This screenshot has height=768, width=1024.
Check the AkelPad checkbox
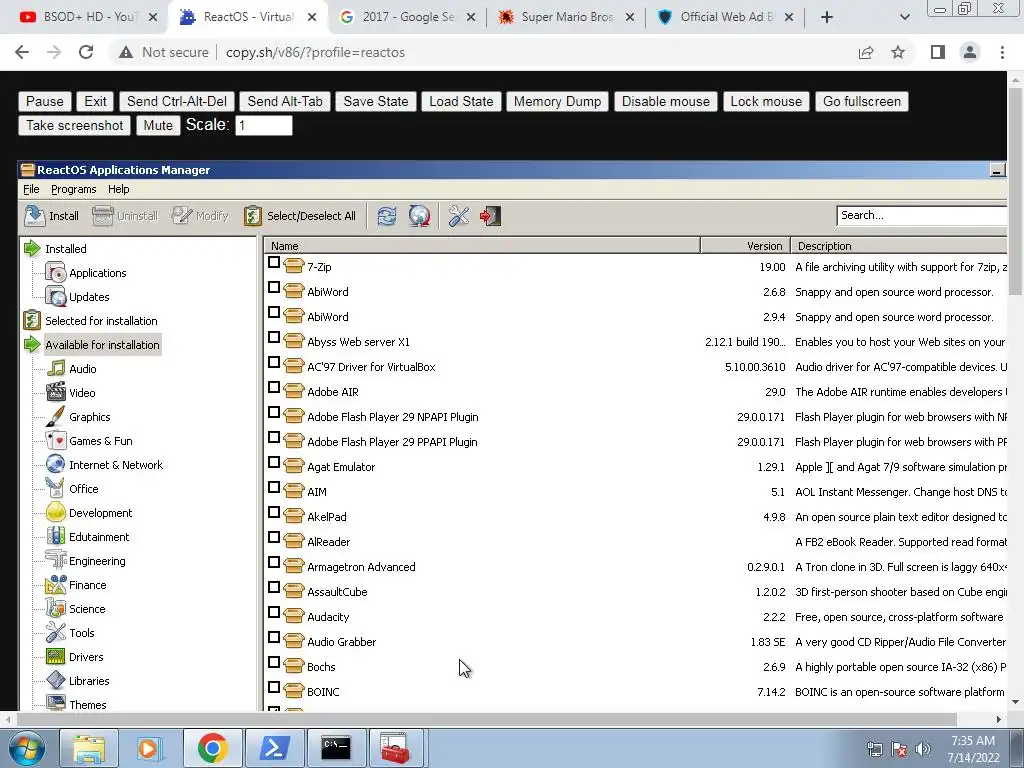274,513
